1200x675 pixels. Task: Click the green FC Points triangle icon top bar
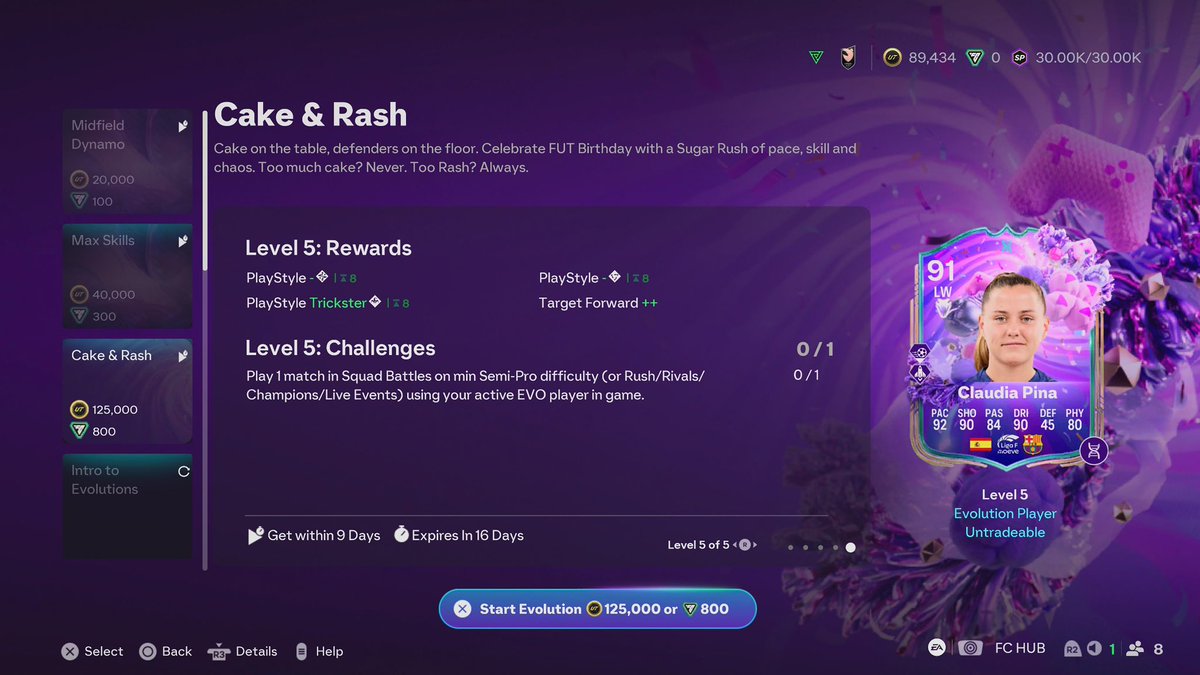(816, 58)
